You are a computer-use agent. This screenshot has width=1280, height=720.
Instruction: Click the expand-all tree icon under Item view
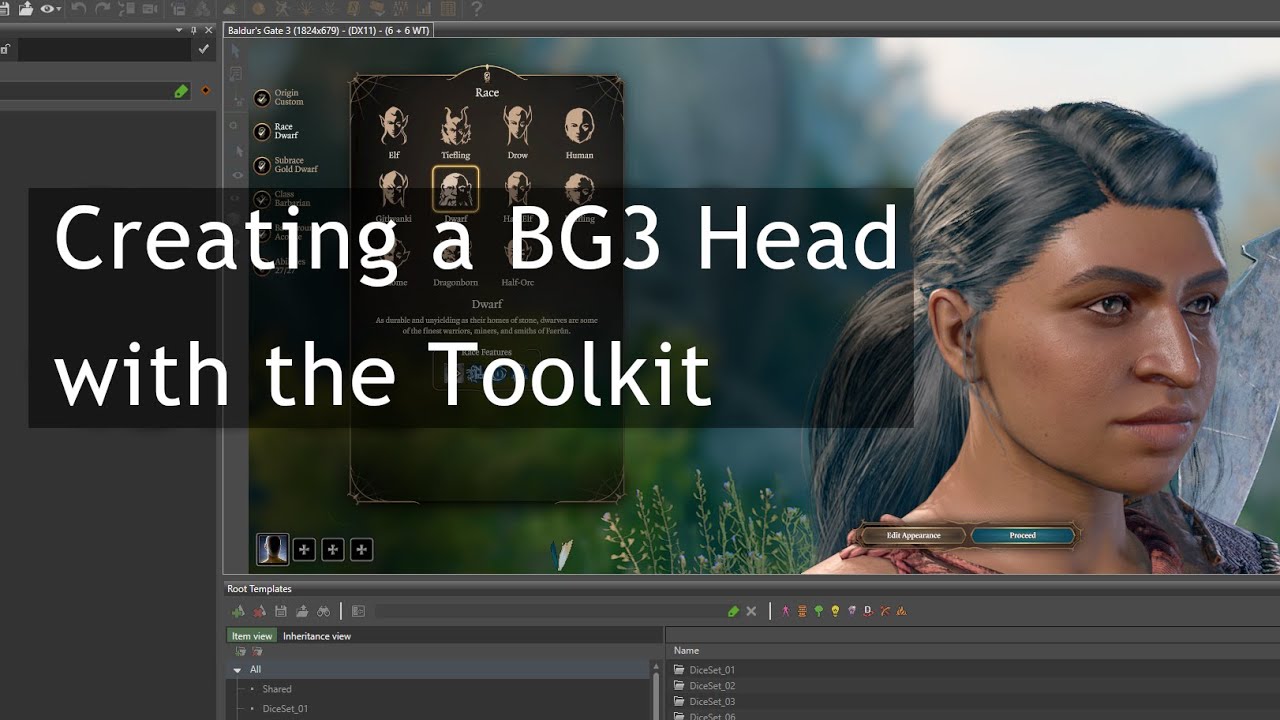pos(240,652)
